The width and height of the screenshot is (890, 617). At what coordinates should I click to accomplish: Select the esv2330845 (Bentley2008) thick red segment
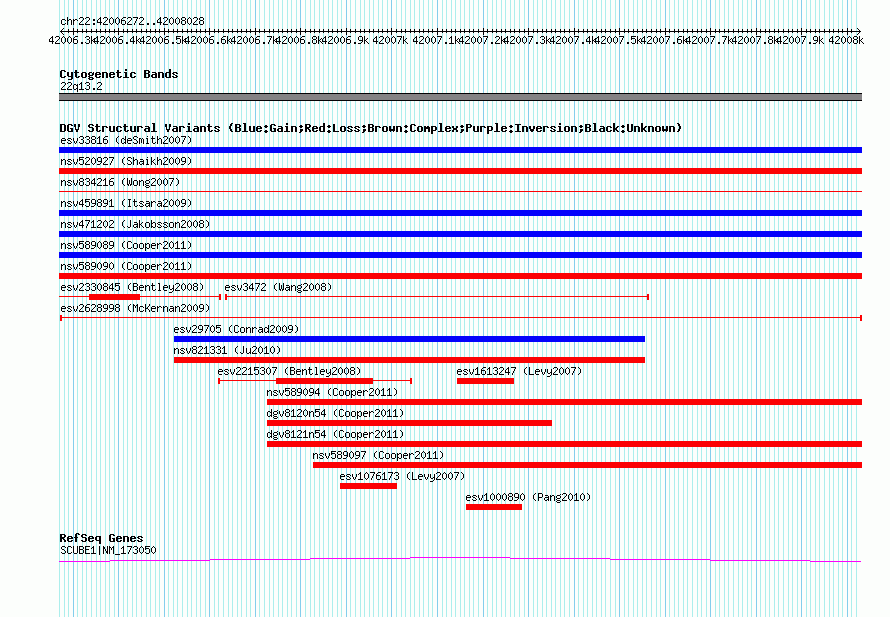click(x=115, y=297)
